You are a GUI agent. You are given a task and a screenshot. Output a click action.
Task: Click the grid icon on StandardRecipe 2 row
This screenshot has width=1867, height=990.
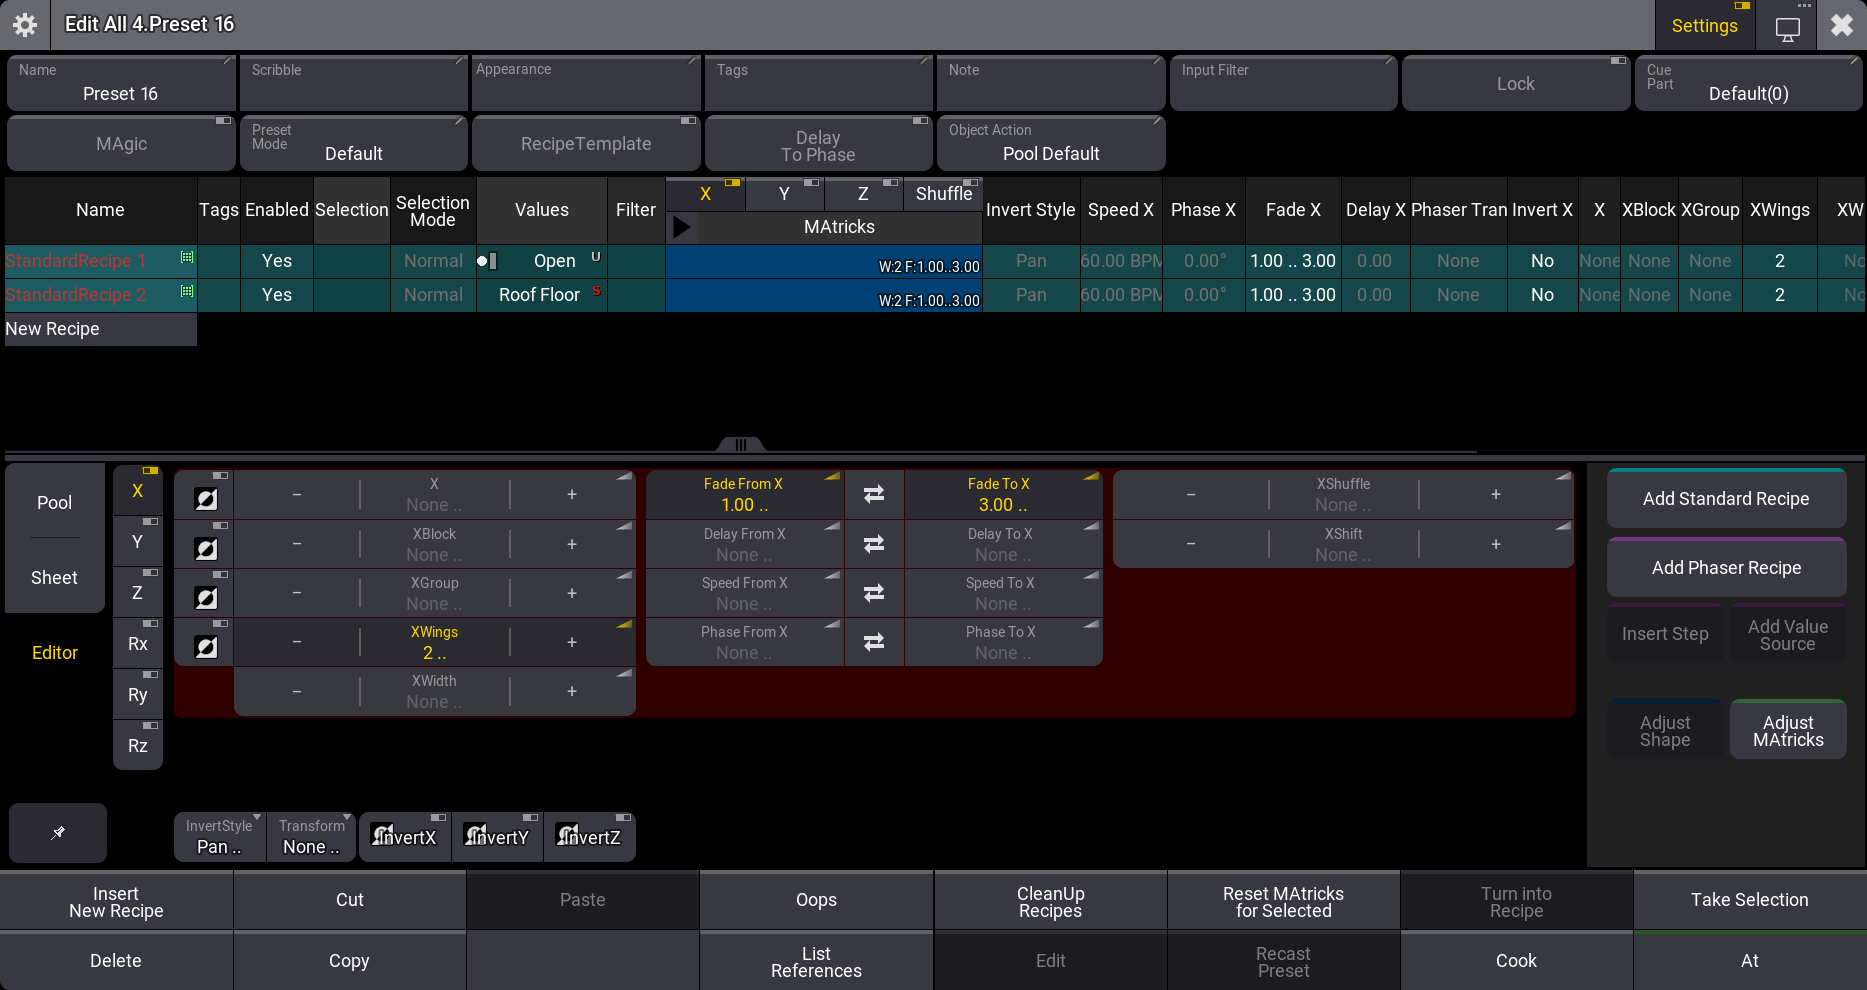pyautogui.click(x=187, y=291)
